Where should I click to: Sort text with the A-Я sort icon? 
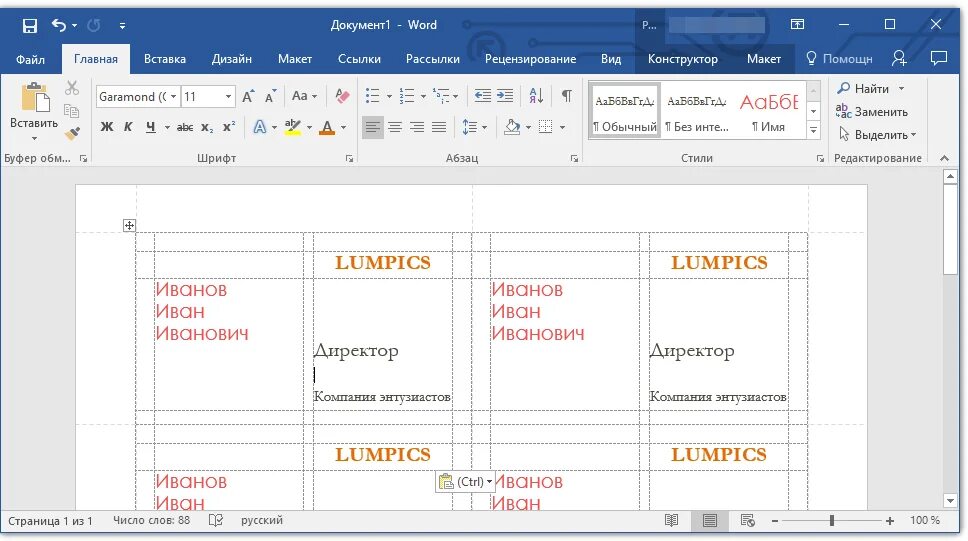pos(536,96)
